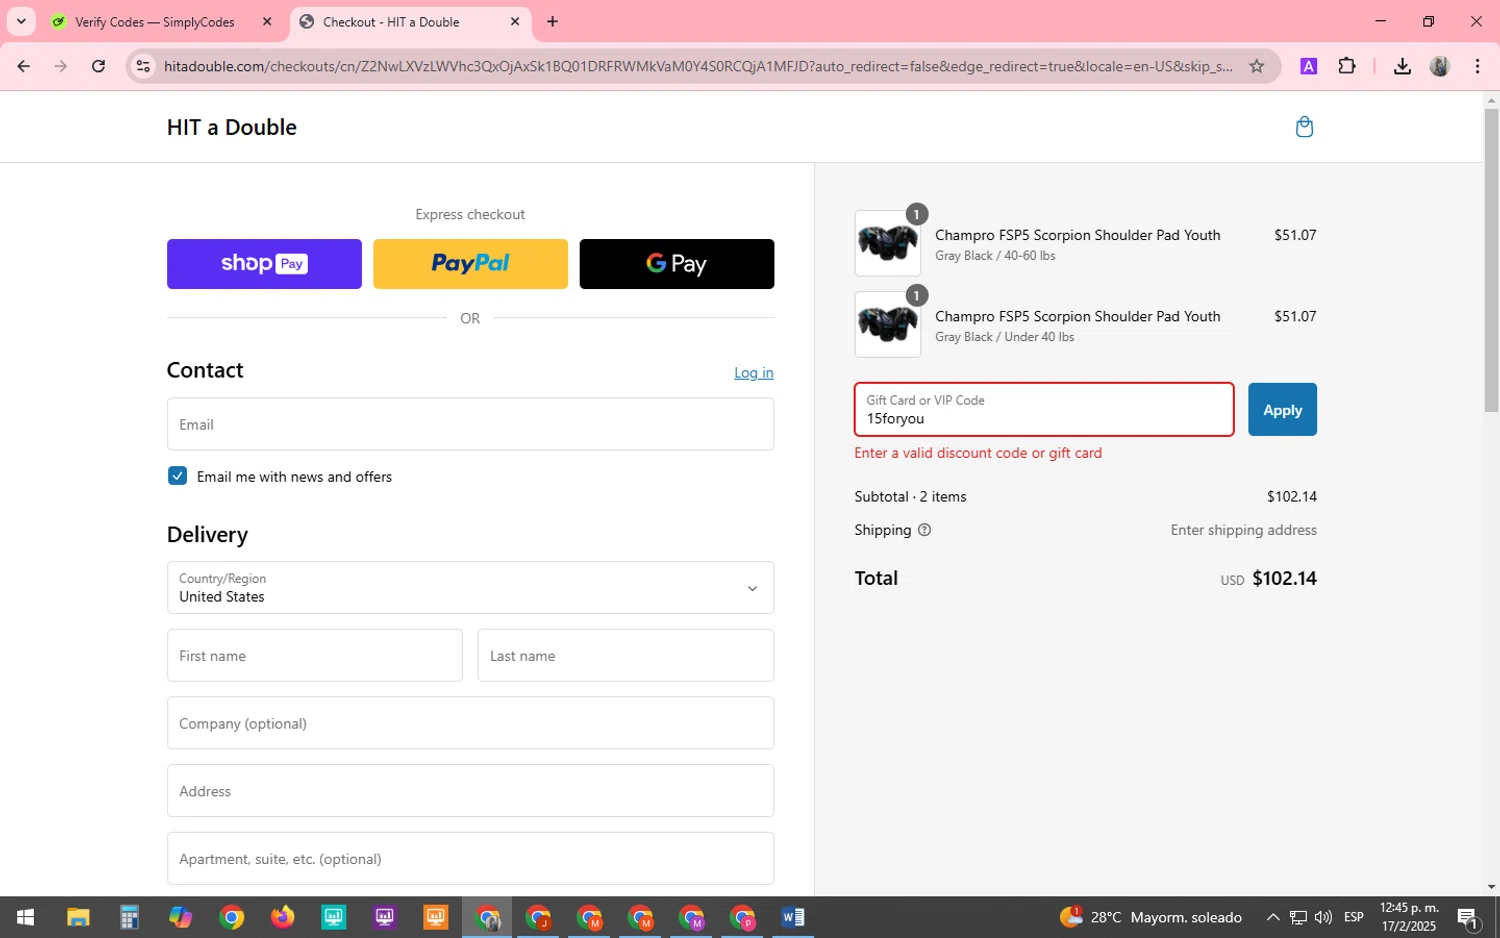Click the weather widget in taskbar
Viewport: 1500px width, 938px height.
pos(1150,917)
